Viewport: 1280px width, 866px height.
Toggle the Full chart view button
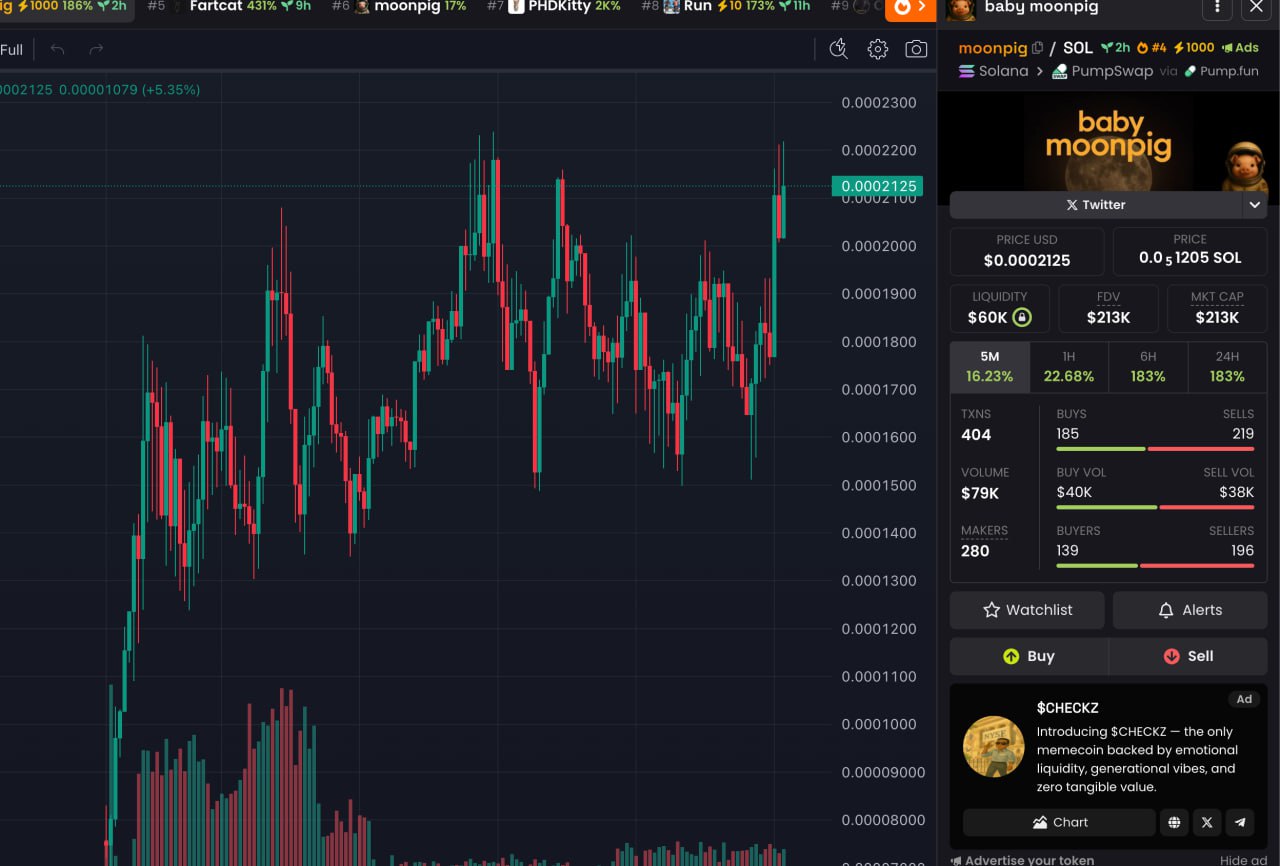(x=12, y=49)
